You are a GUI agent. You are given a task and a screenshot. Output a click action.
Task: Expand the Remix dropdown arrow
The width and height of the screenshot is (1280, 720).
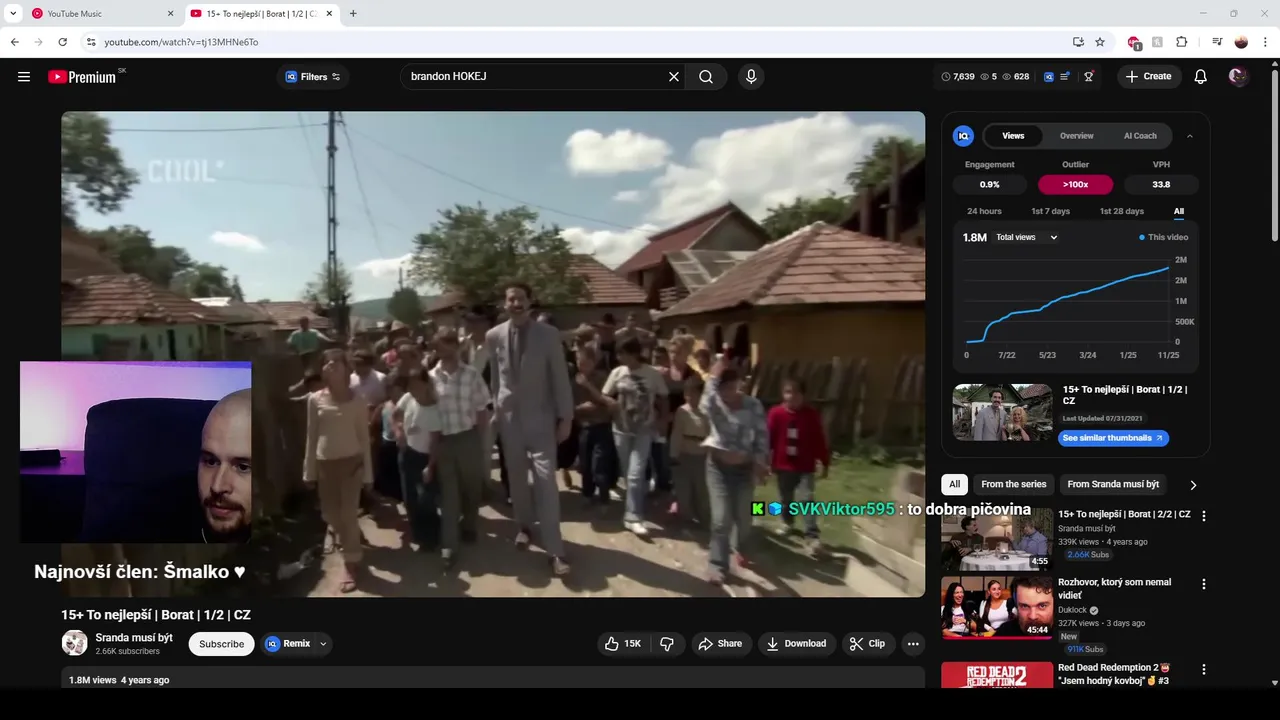click(x=323, y=644)
